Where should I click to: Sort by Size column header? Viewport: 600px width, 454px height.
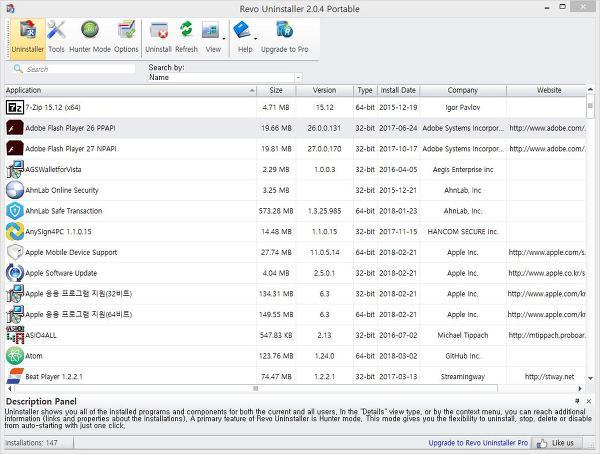click(276, 90)
